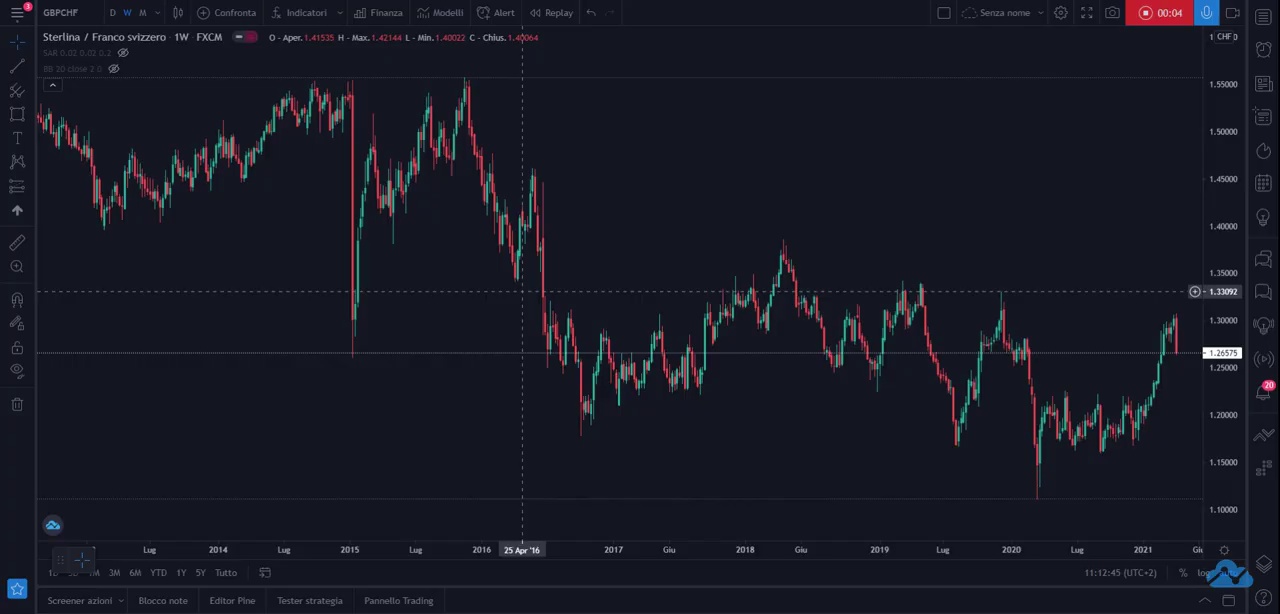Click the Confronta compare button

[x=226, y=13]
